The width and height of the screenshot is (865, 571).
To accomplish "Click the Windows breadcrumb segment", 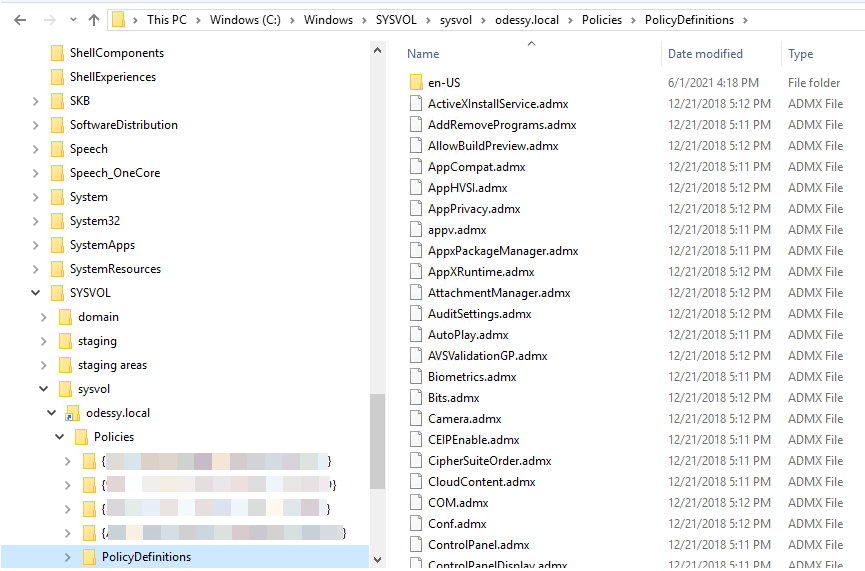I will pos(328,20).
